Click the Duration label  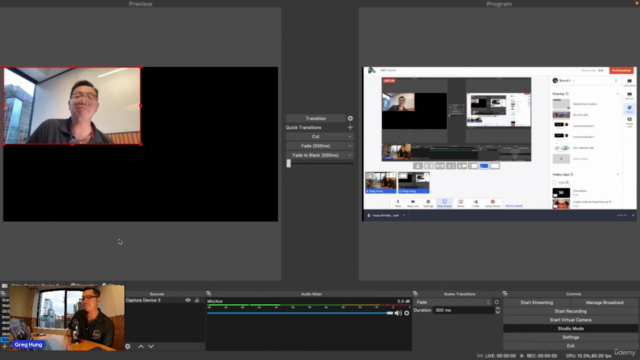tap(422, 310)
